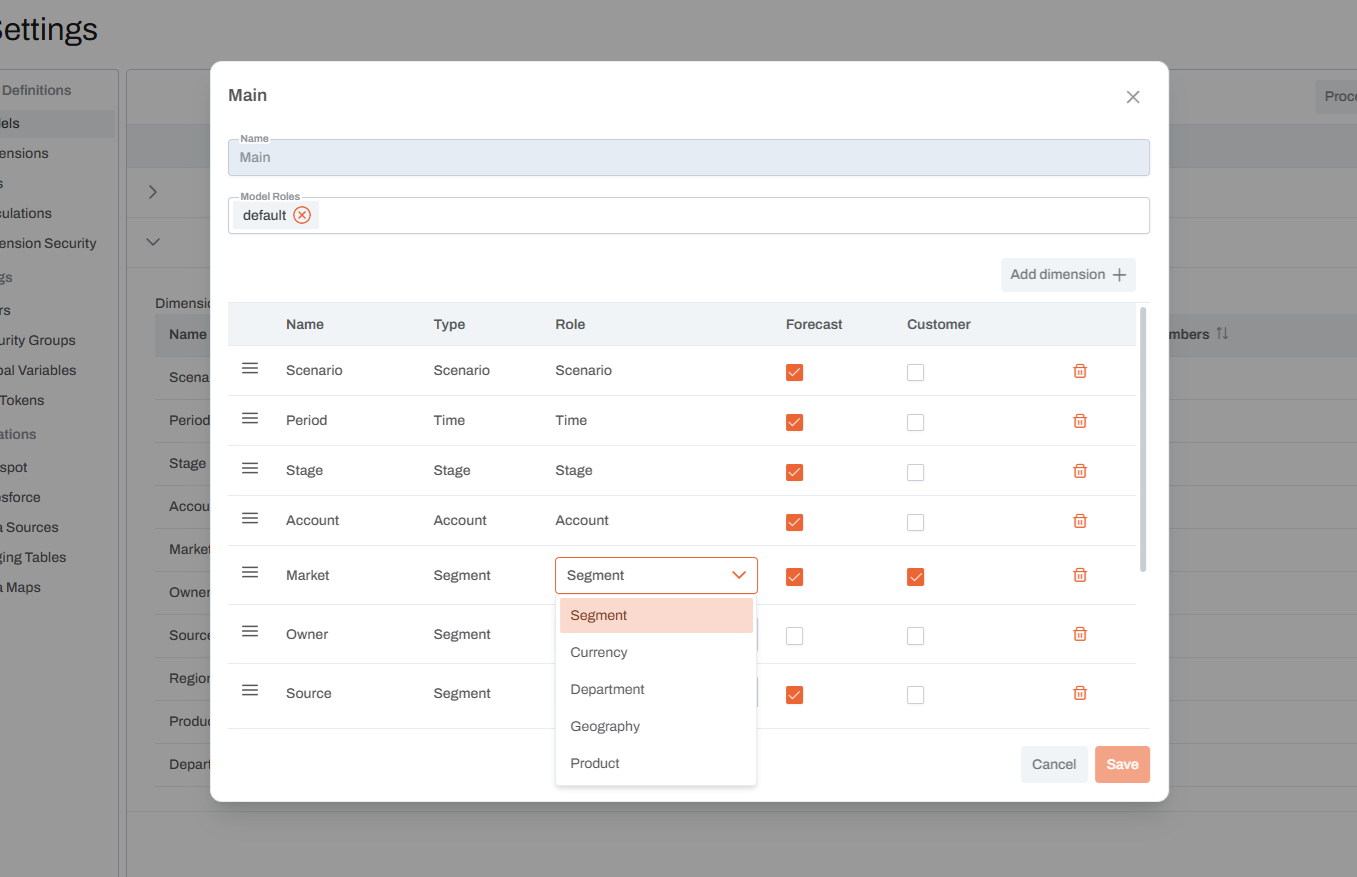The width and height of the screenshot is (1357, 877).
Task: Select Department option in role list
Action: coord(607,689)
